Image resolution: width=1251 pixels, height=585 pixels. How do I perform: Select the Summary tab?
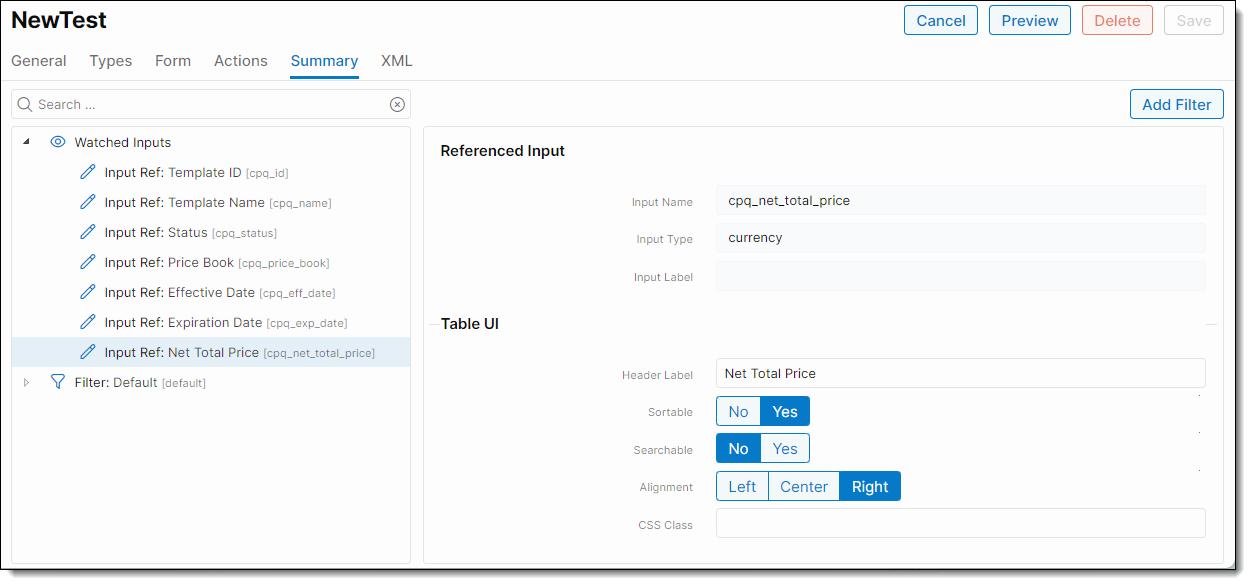(324, 61)
